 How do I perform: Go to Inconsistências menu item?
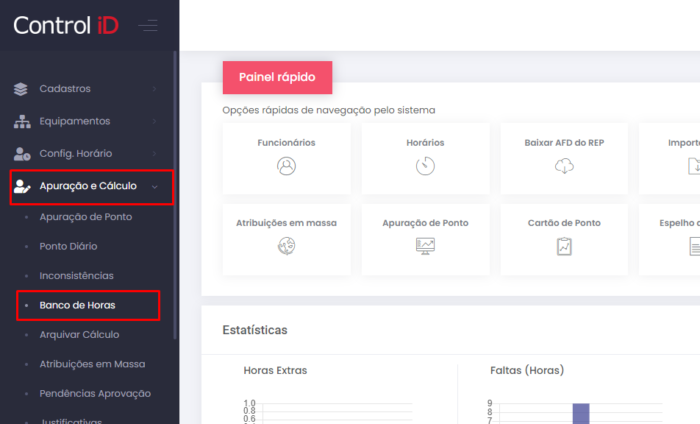76,275
